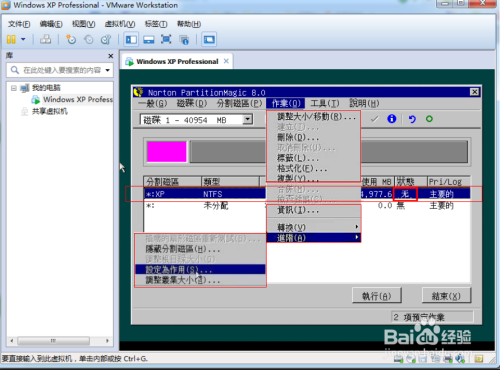The width and height of the screenshot is (500, 370).
Task: Open the 進階(A) submenu
Action: [x=314, y=238]
